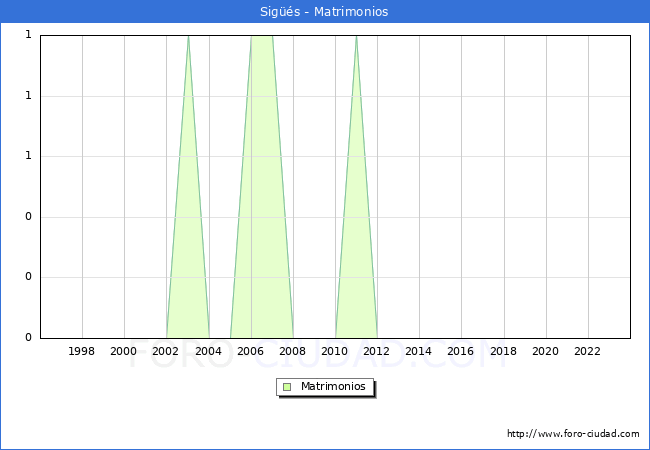Viewport: 650px width, 450px height.
Task: Click the peak of the 2011 spike
Action: (x=356, y=38)
